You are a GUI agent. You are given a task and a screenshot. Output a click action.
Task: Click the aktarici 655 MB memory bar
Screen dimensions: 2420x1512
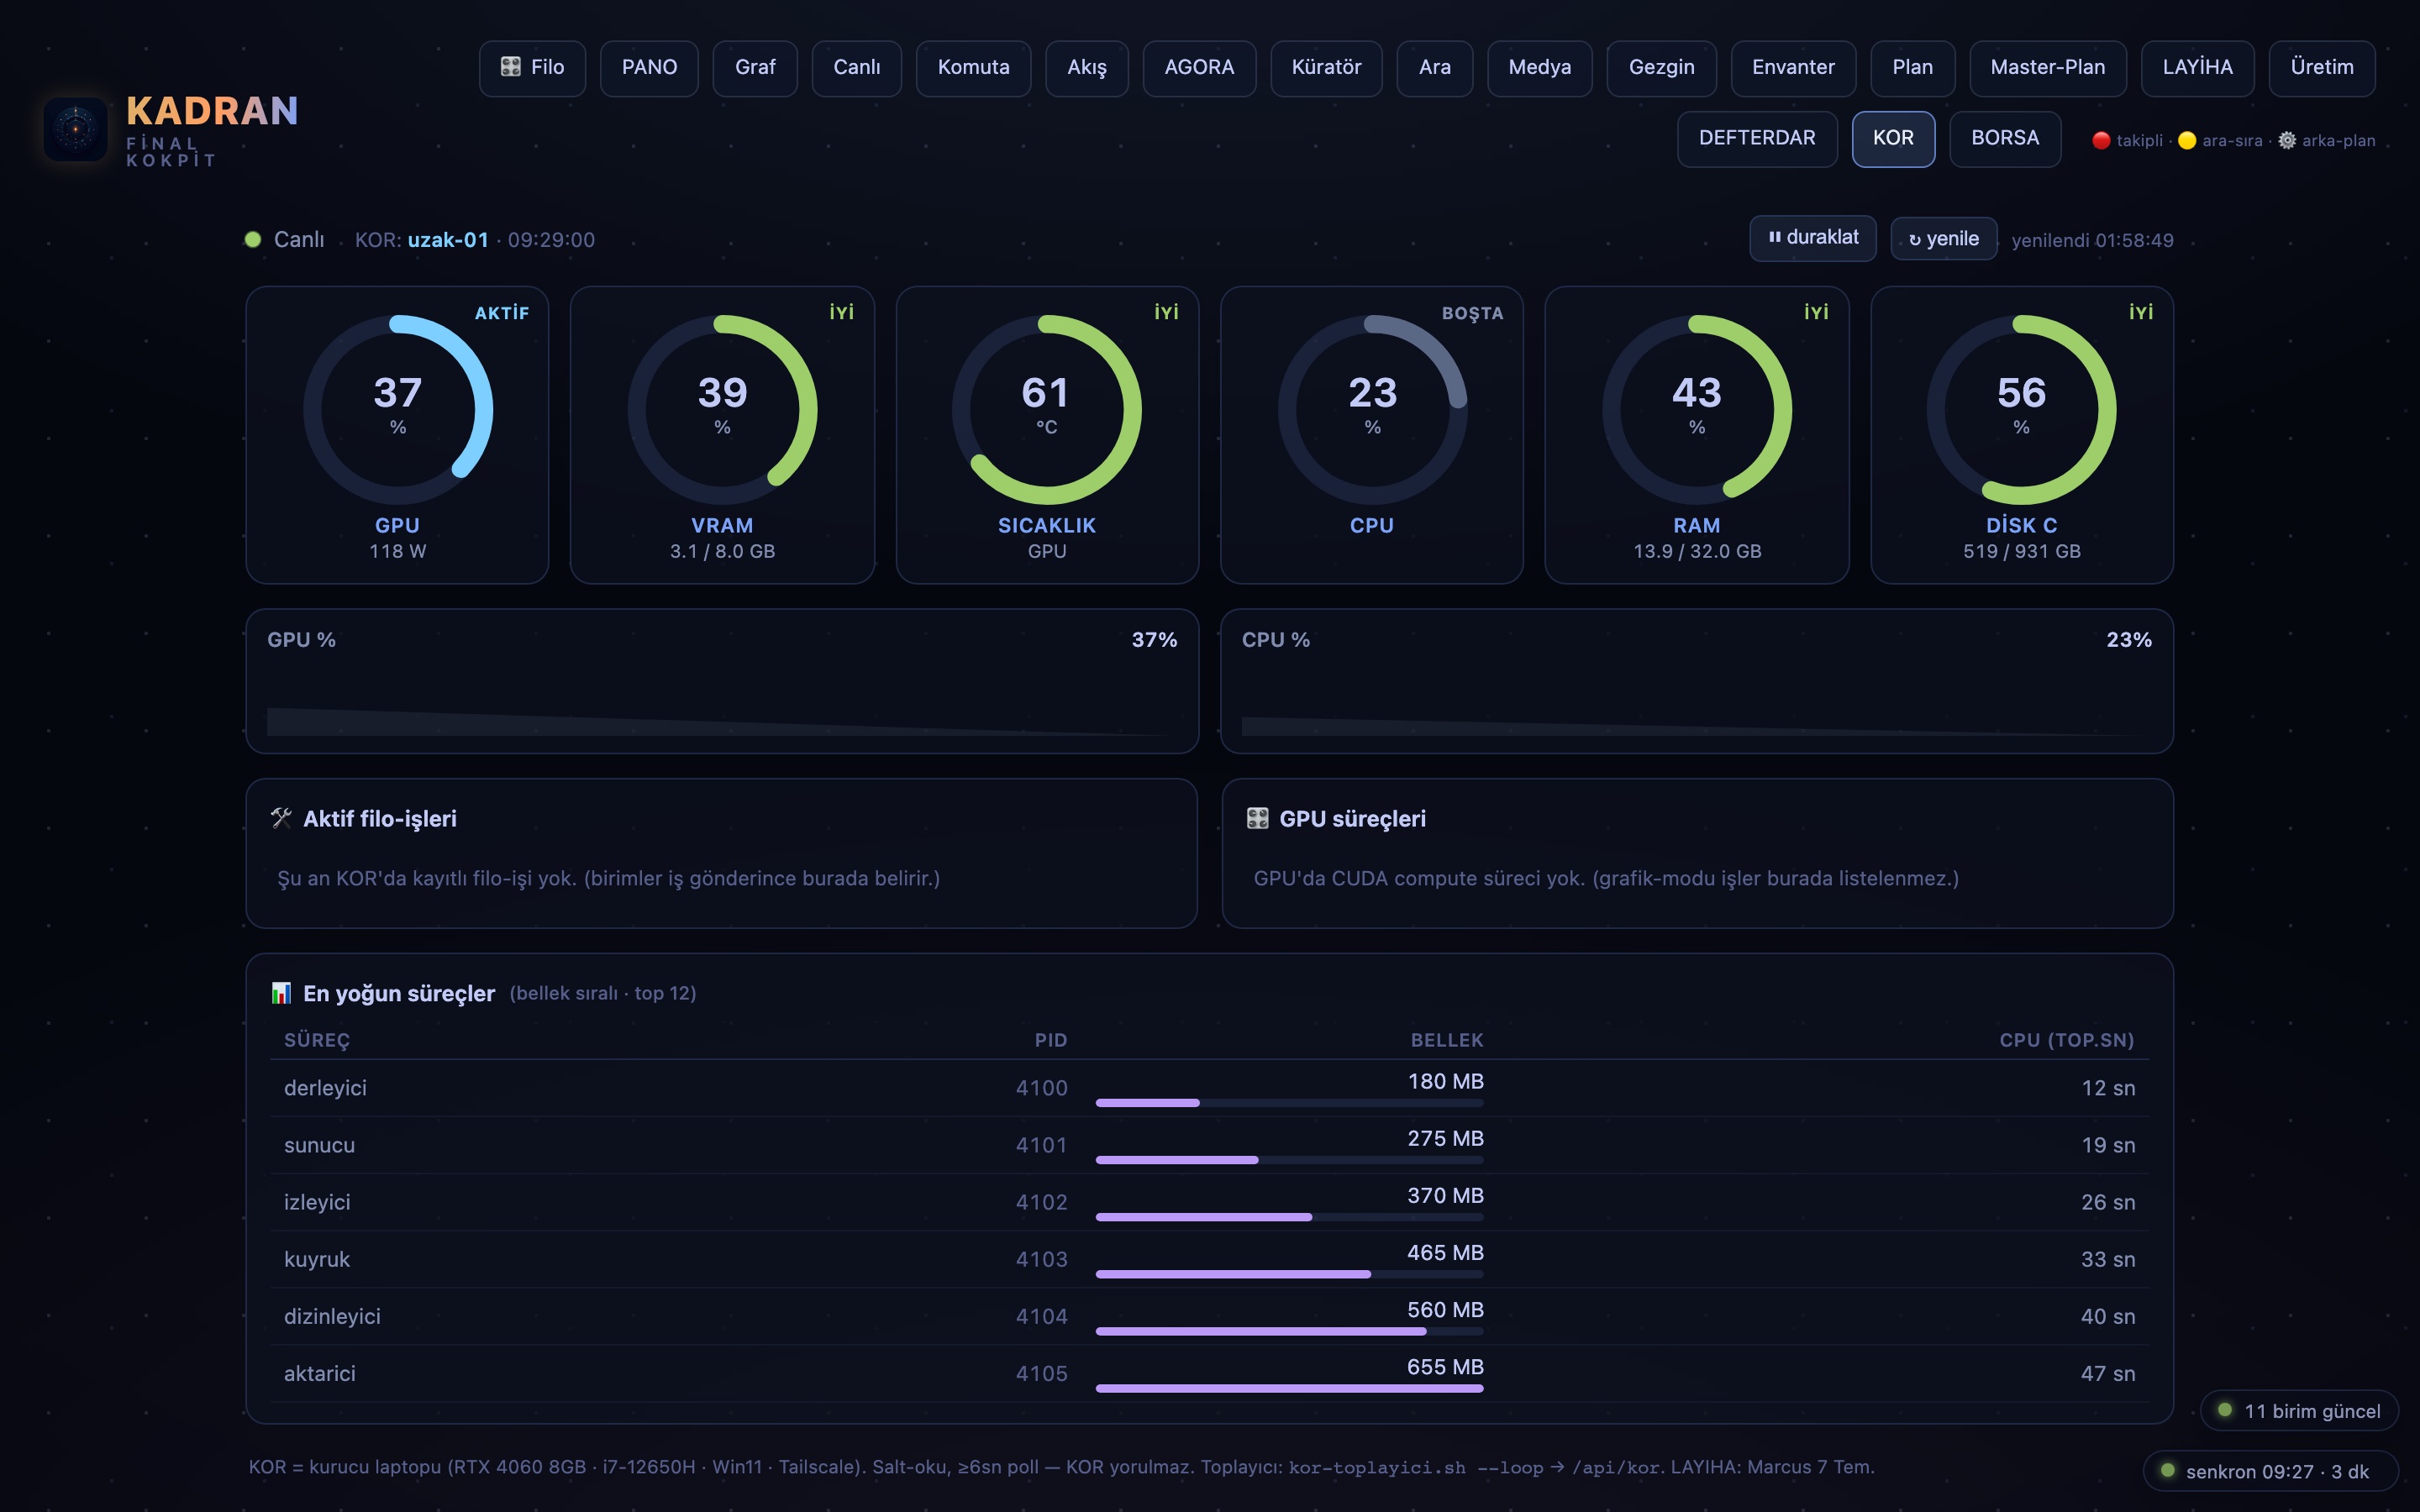(x=1289, y=1389)
